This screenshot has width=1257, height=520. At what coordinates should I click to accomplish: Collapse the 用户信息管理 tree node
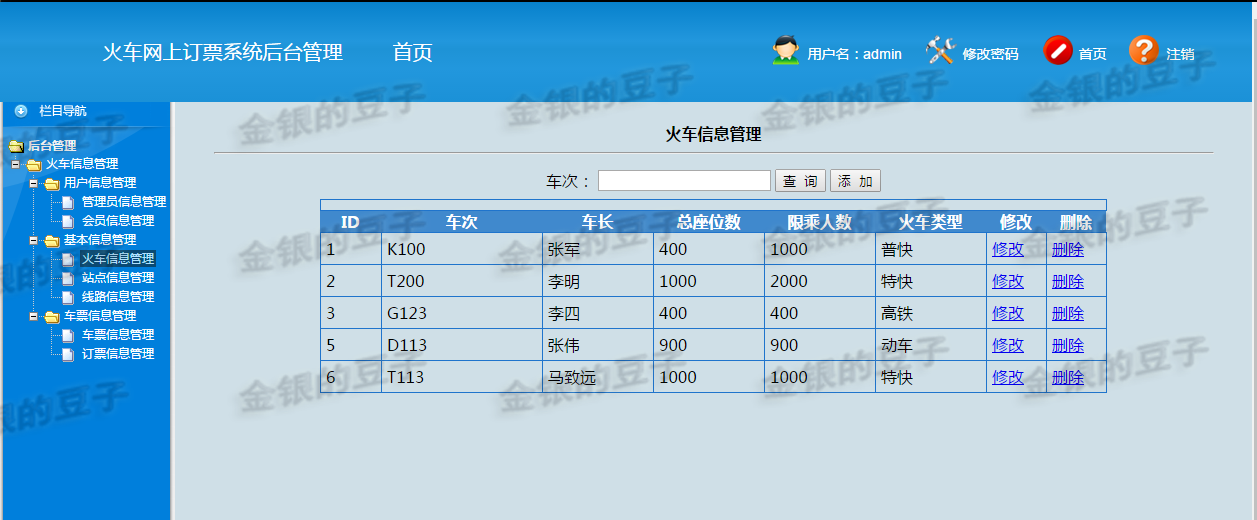point(34,183)
